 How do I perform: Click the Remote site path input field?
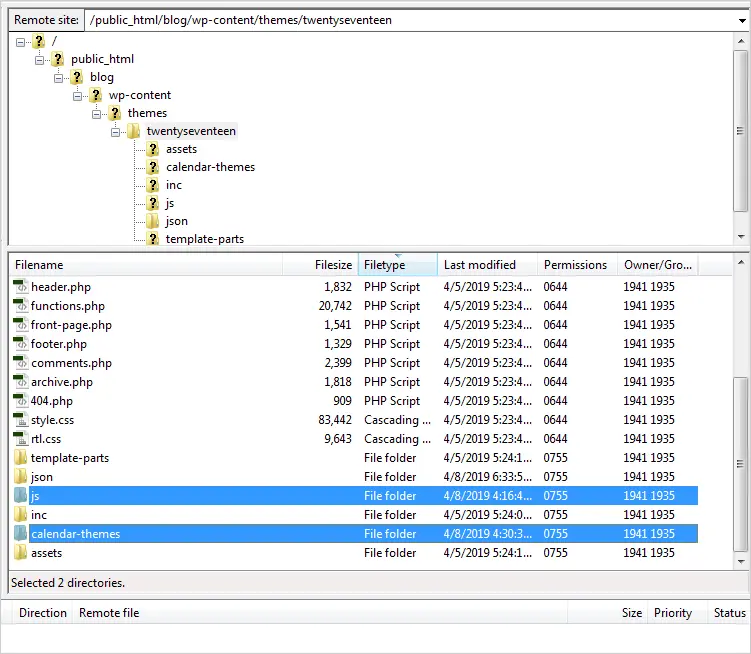click(410, 20)
